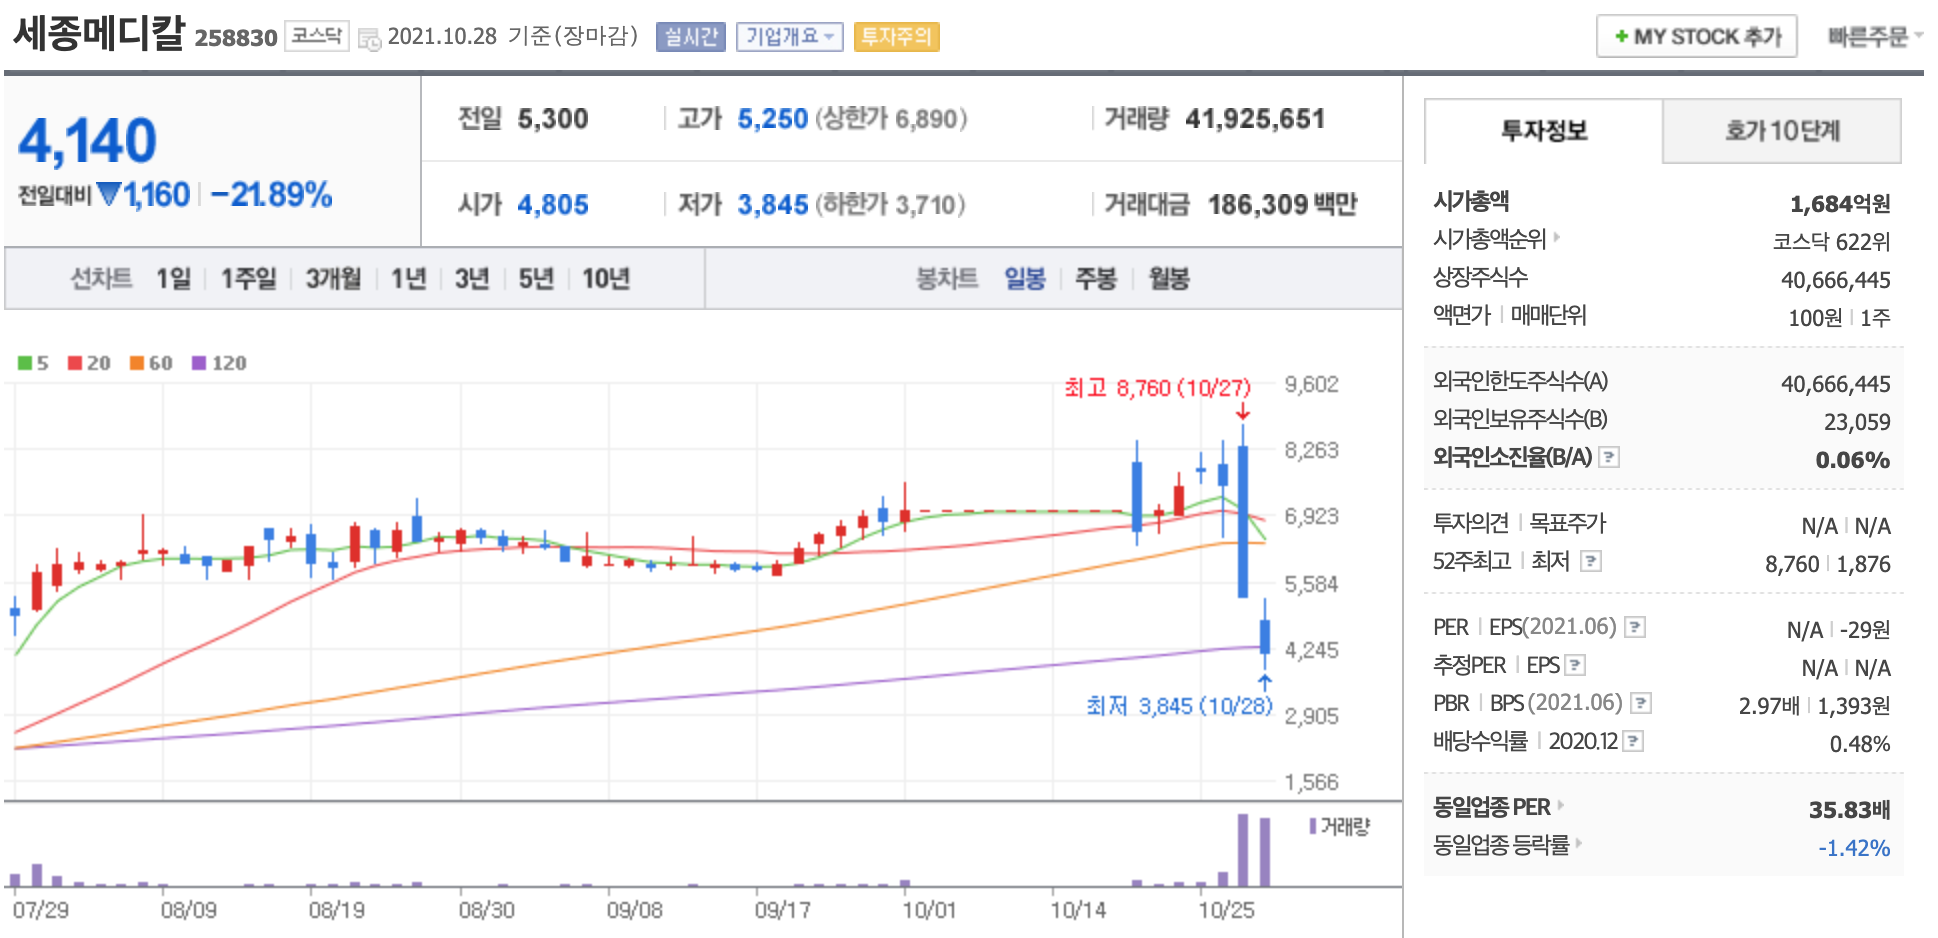Open help icon beside PBR BPS(2021.06)
This screenshot has width=1938, height=938.
1641,703
